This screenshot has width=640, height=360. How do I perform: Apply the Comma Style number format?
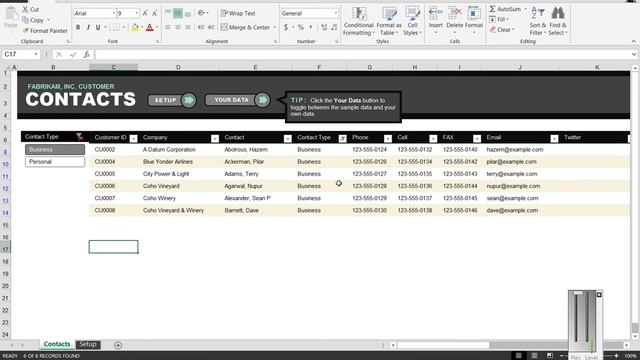(x=311, y=27)
